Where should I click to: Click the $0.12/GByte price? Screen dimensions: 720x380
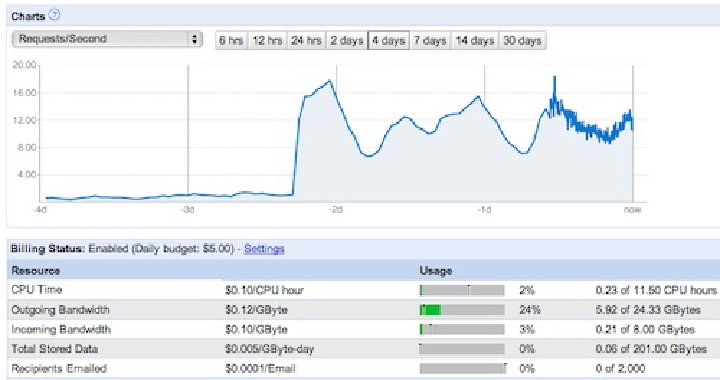256,310
